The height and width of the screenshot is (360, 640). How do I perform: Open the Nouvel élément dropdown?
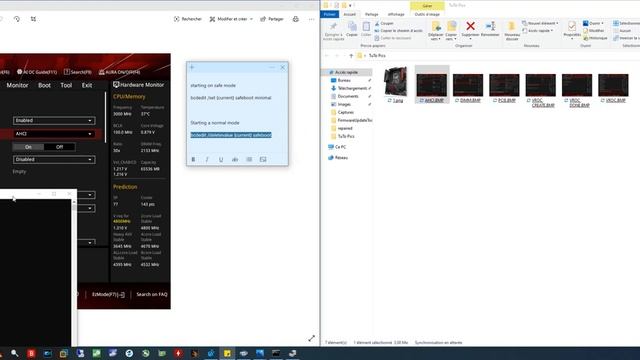[x=540, y=23]
